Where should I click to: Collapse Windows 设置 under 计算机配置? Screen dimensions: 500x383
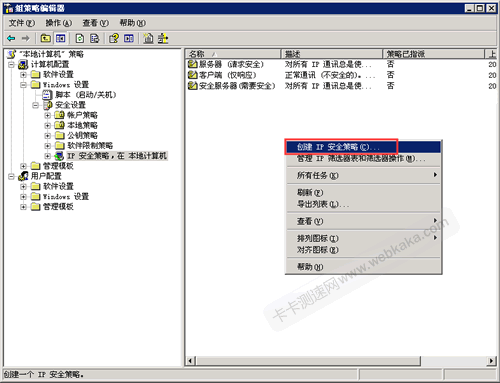coord(23,85)
